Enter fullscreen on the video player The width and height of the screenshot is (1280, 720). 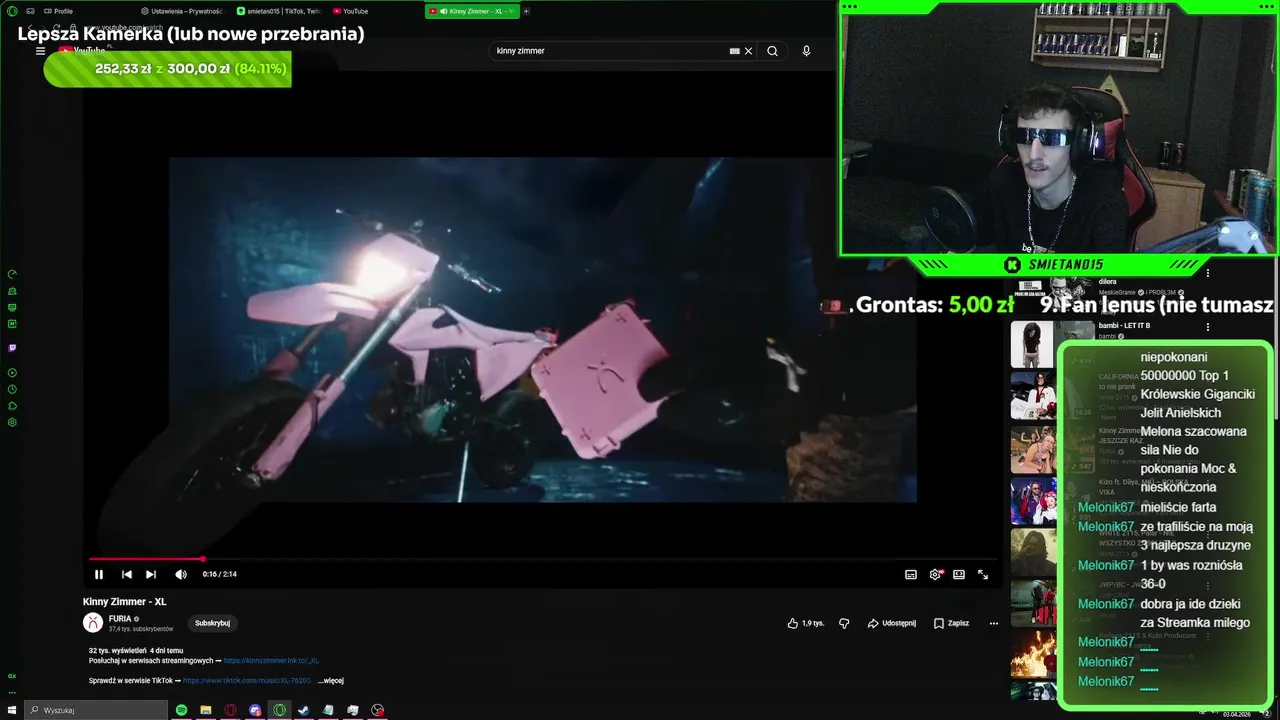pyautogui.click(x=983, y=574)
